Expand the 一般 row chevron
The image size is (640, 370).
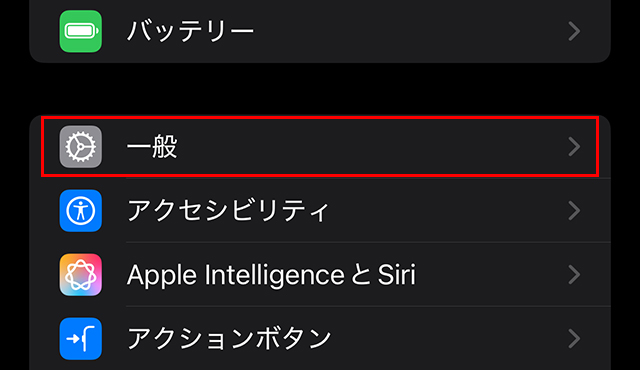pyautogui.click(x=574, y=146)
